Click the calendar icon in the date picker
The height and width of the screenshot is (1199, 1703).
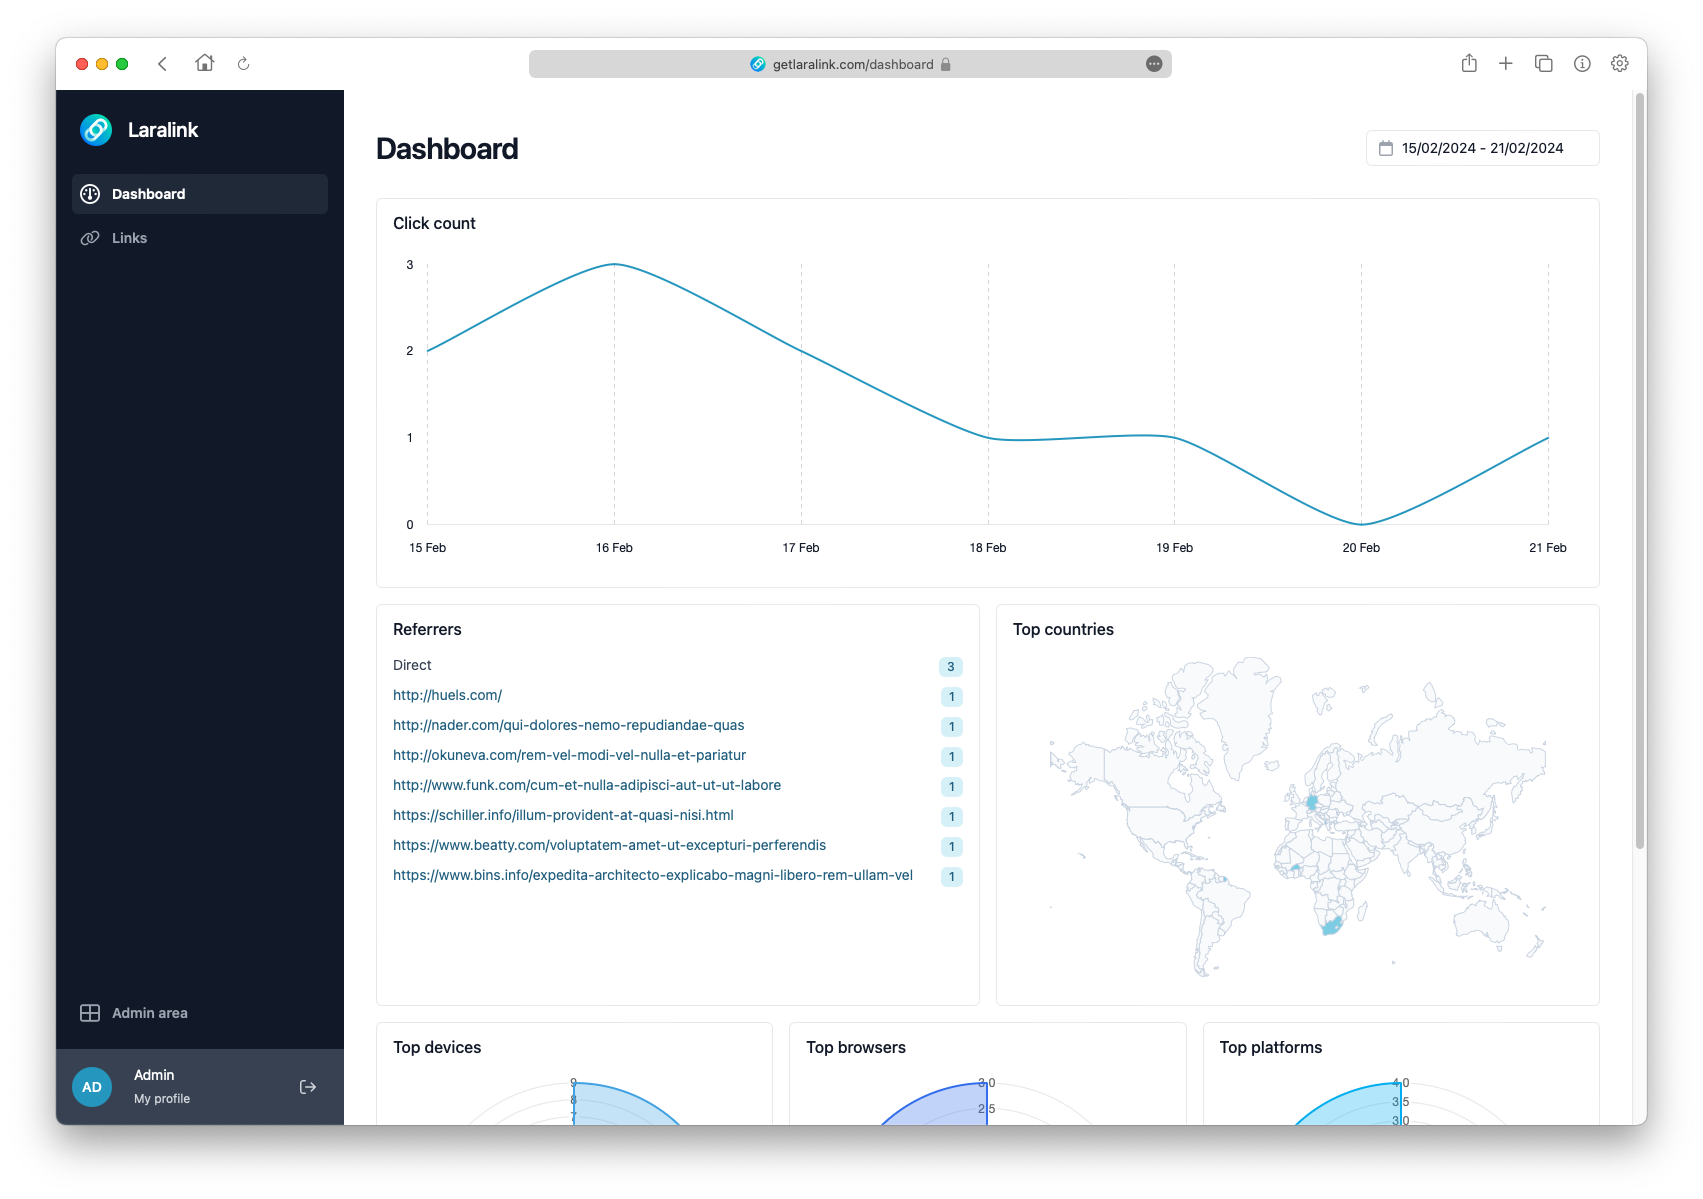[1386, 147]
